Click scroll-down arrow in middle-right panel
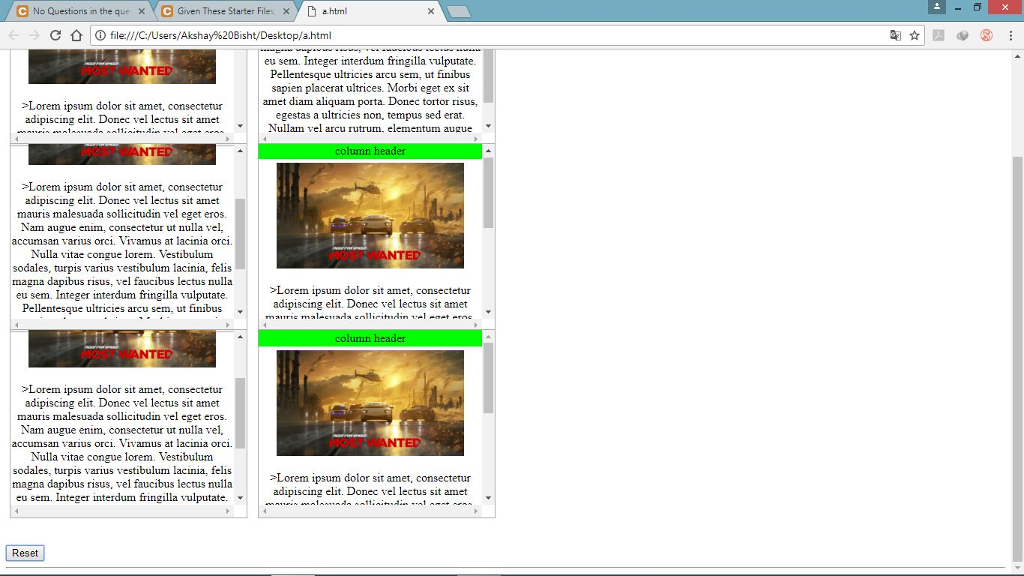 coord(488,312)
